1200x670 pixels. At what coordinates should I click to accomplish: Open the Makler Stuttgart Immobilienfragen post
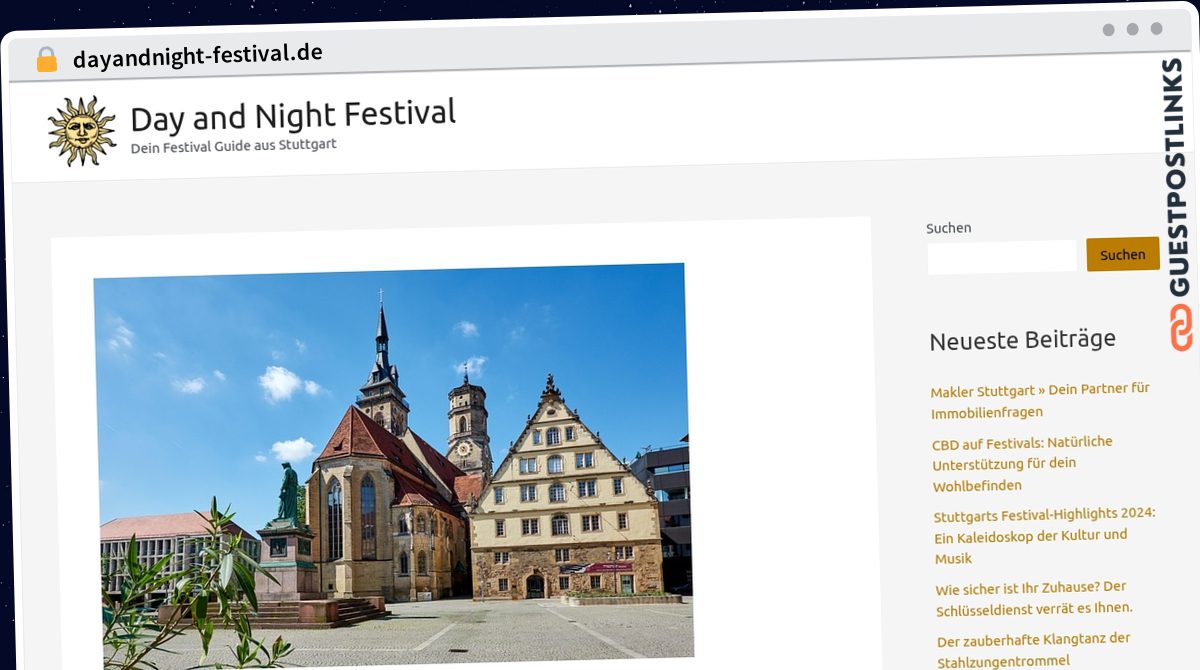point(1040,400)
